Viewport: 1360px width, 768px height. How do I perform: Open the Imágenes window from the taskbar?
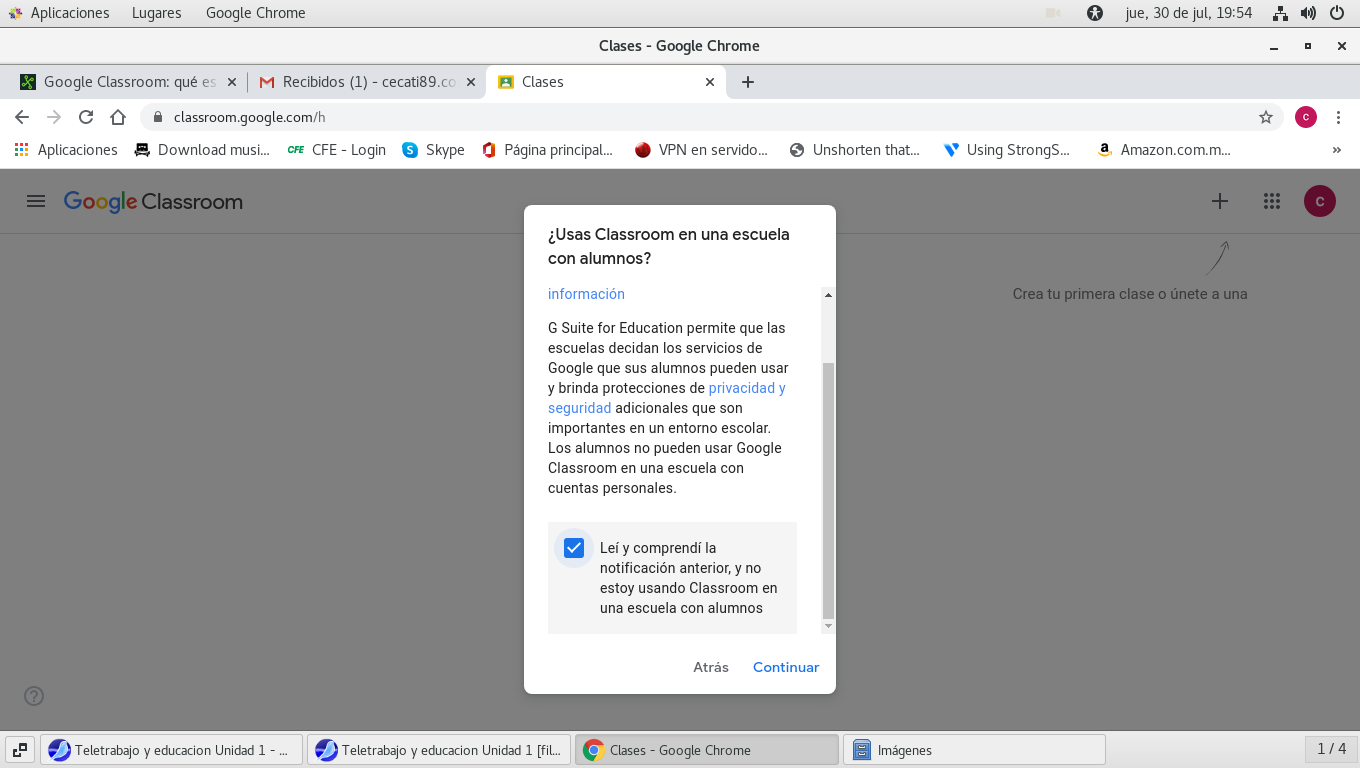pyautogui.click(x=974, y=750)
